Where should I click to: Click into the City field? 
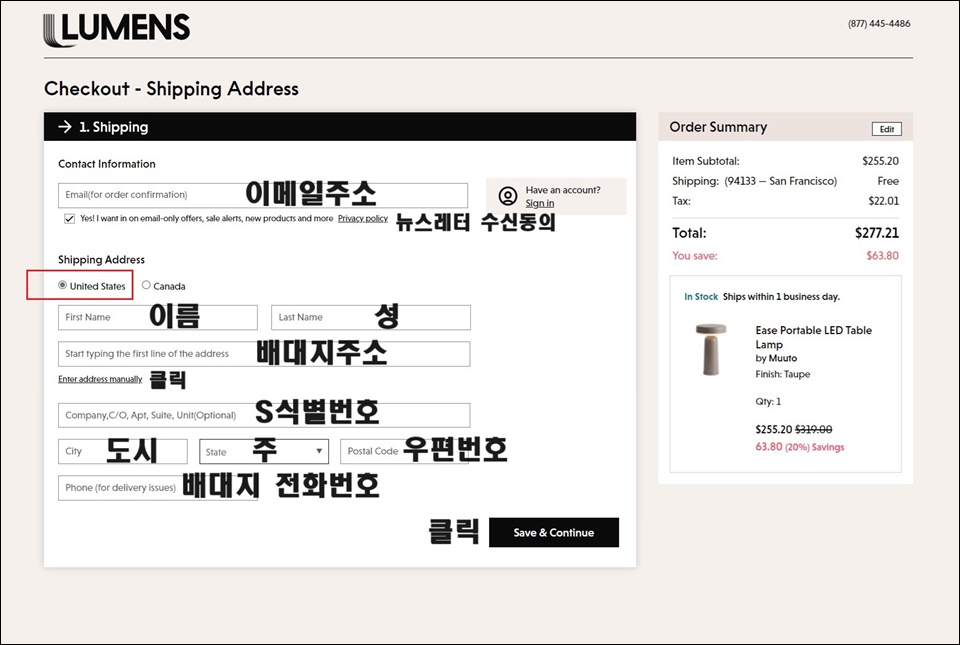[122, 452]
